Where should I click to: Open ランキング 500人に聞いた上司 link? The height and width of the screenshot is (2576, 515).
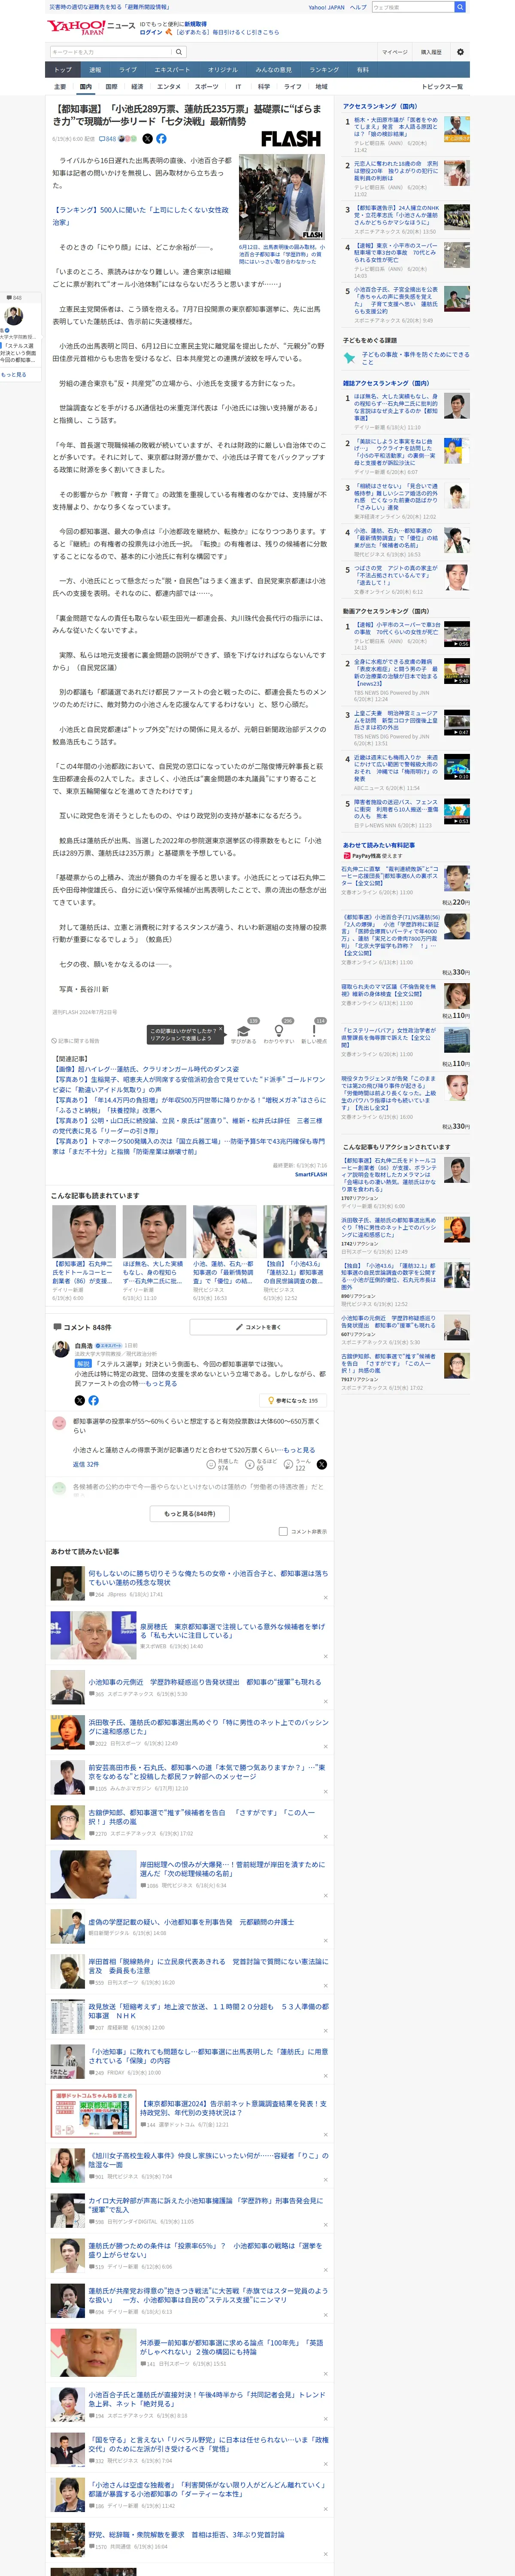pos(141,216)
